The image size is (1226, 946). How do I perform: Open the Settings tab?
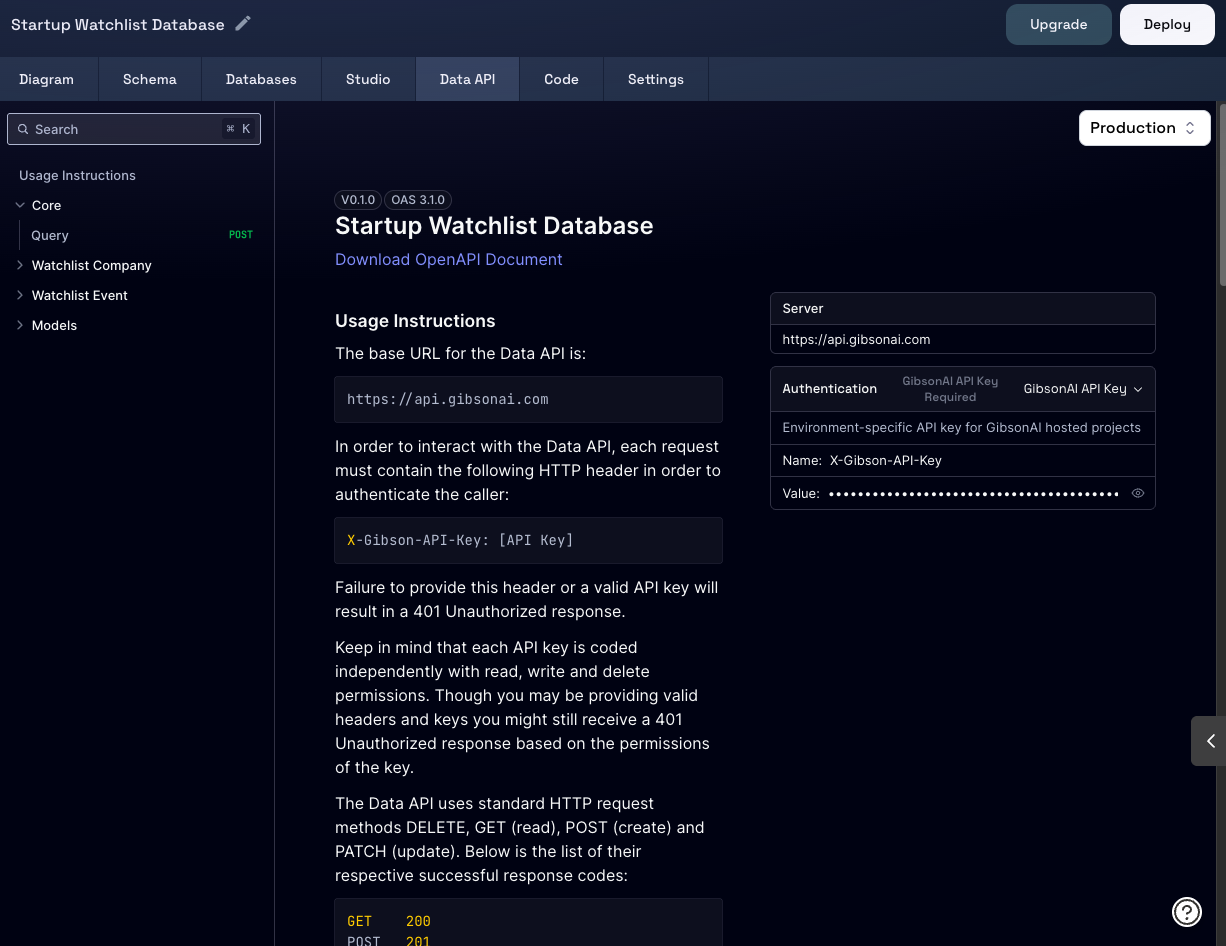pos(656,79)
